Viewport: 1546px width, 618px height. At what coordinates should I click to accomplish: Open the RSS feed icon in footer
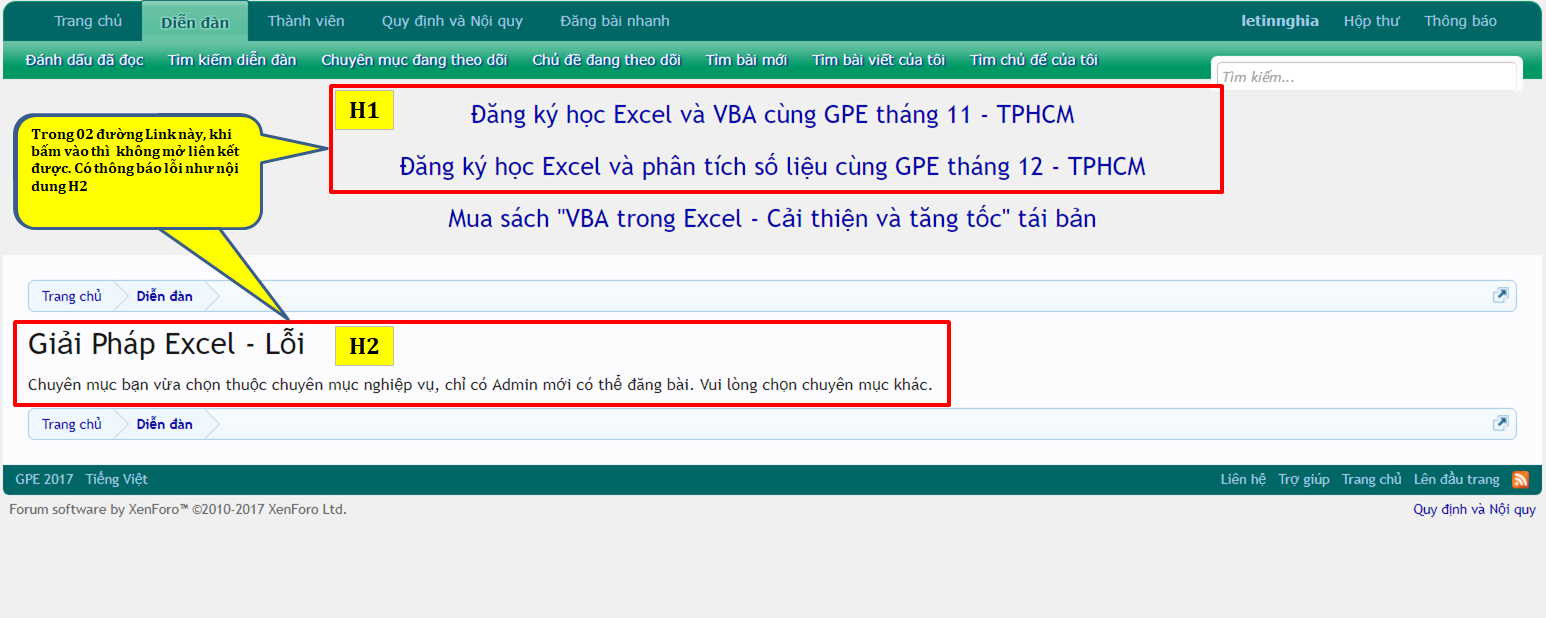(x=1520, y=480)
